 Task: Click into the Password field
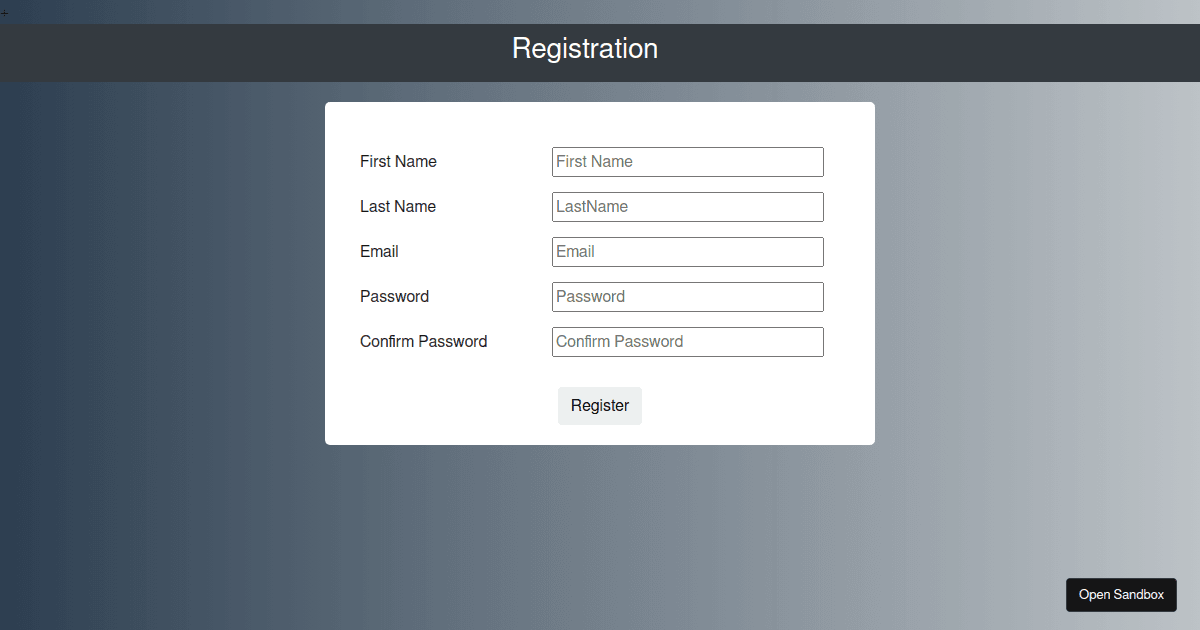[687, 297]
